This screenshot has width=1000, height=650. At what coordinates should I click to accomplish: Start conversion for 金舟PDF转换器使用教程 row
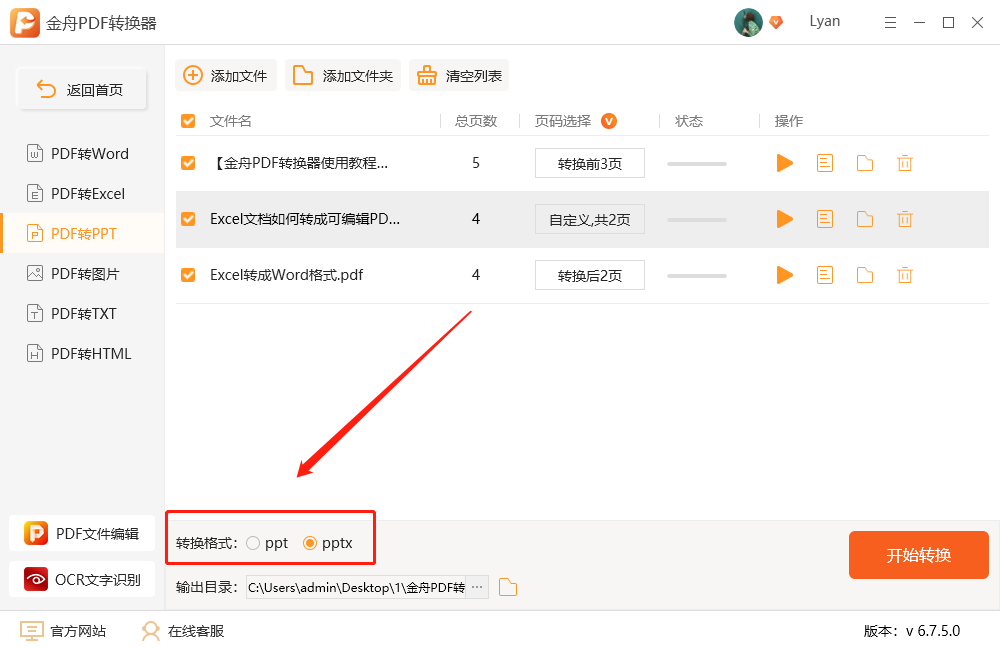point(784,163)
